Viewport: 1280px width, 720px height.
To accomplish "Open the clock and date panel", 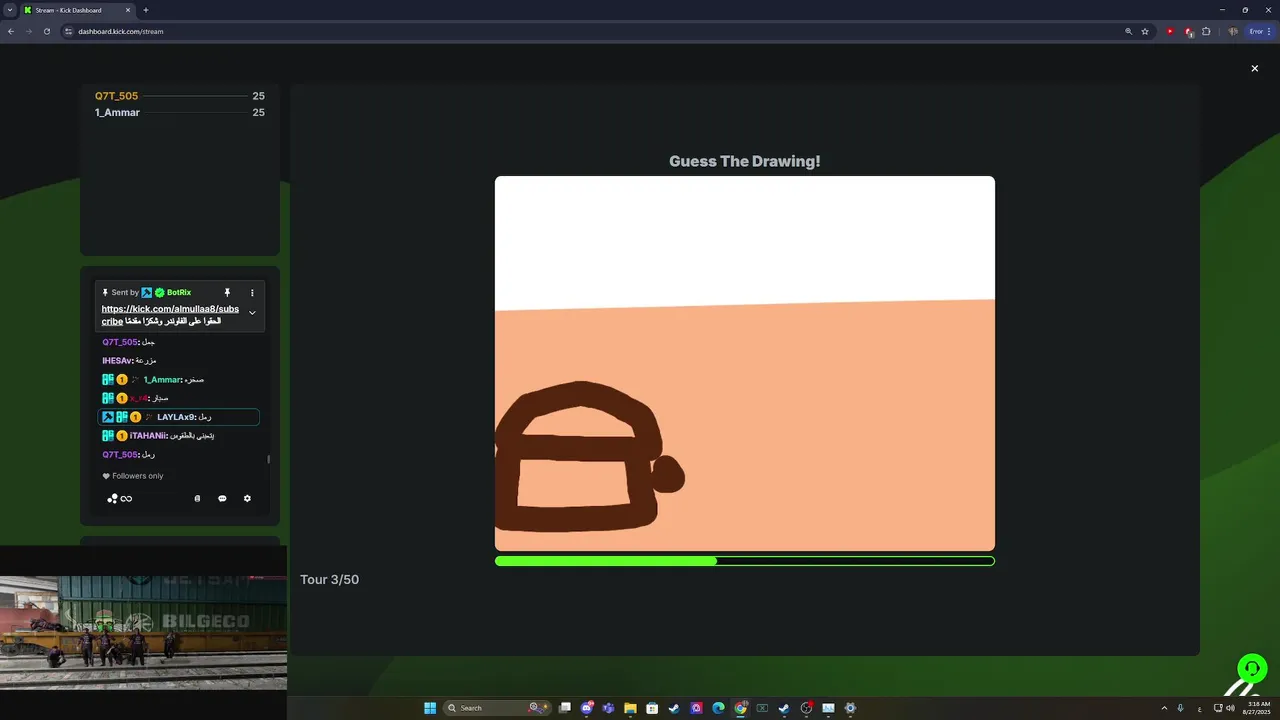I will (1258, 708).
